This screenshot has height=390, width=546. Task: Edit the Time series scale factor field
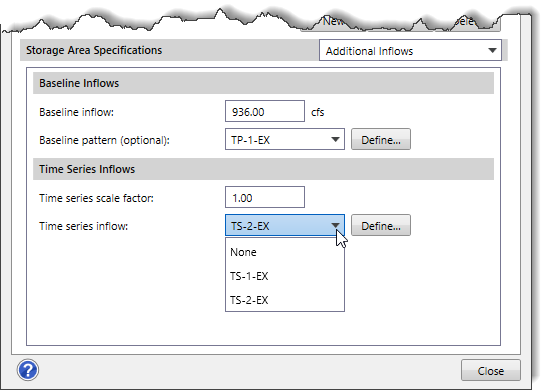click(x=265, y=197)
